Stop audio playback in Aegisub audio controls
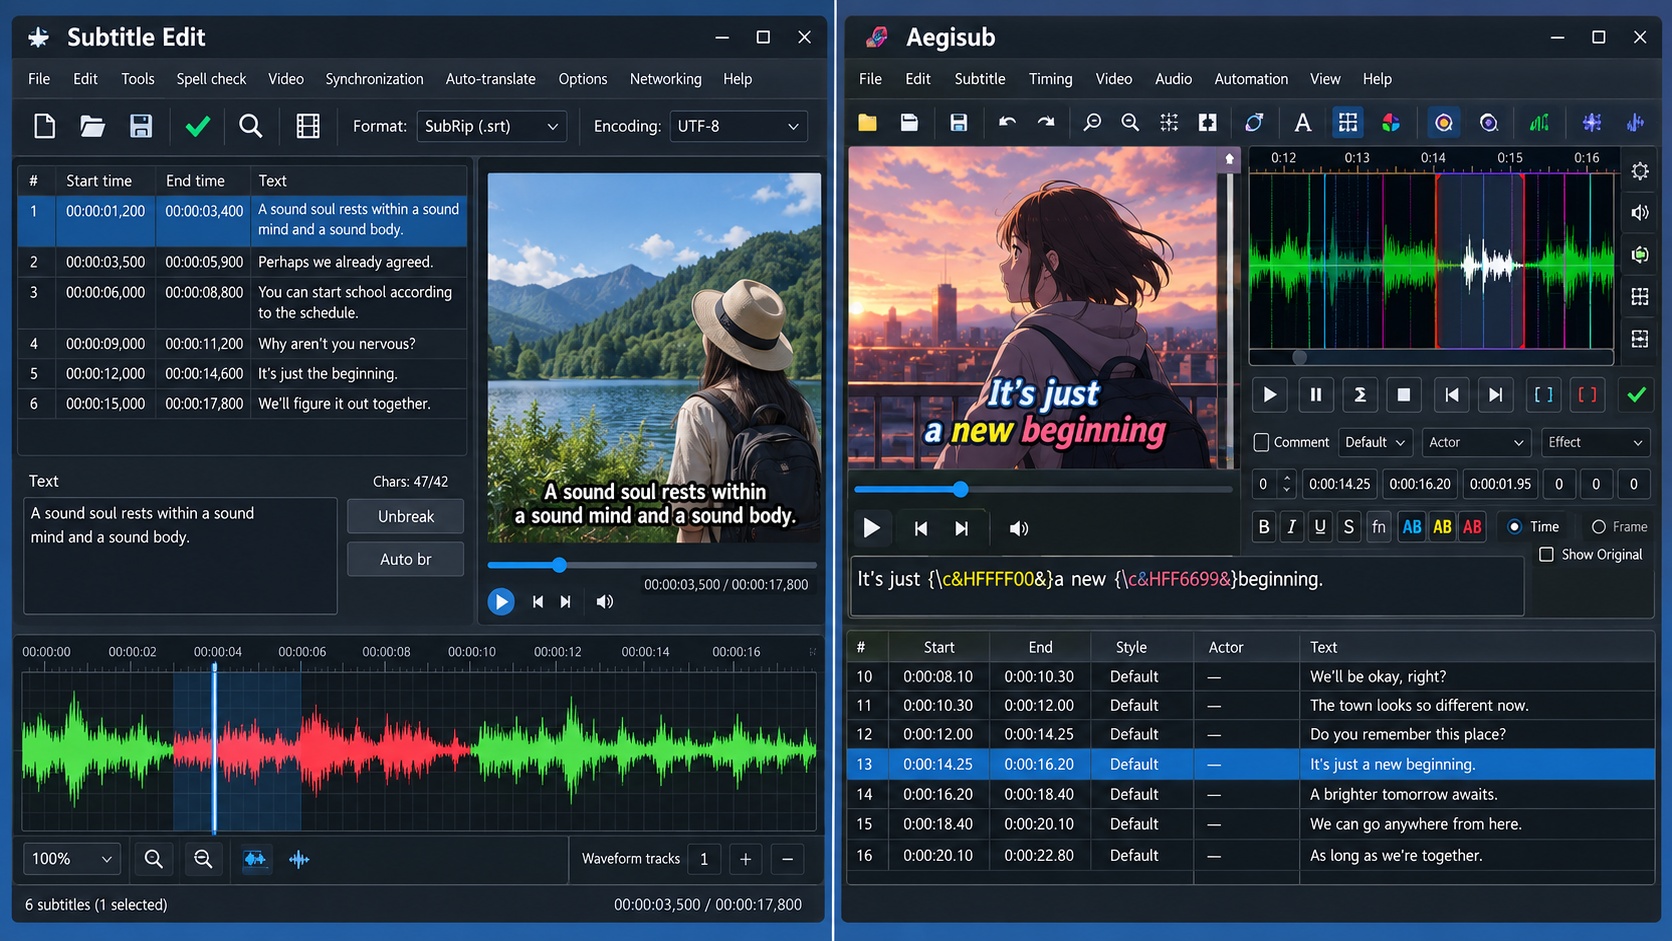Screen dimensions: 1672x941 (x=1404, y=395)
